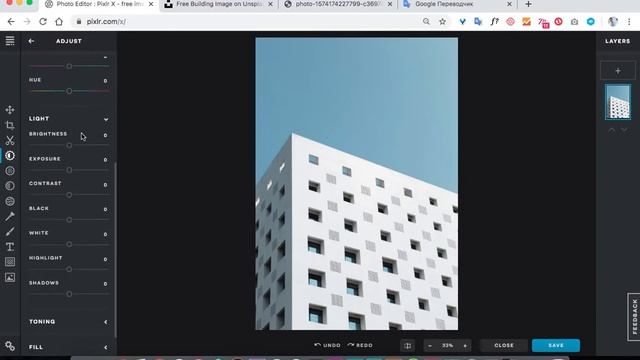Zoom in with plus button
This screenshot has width=640, height=360.
tap(465, 346)
